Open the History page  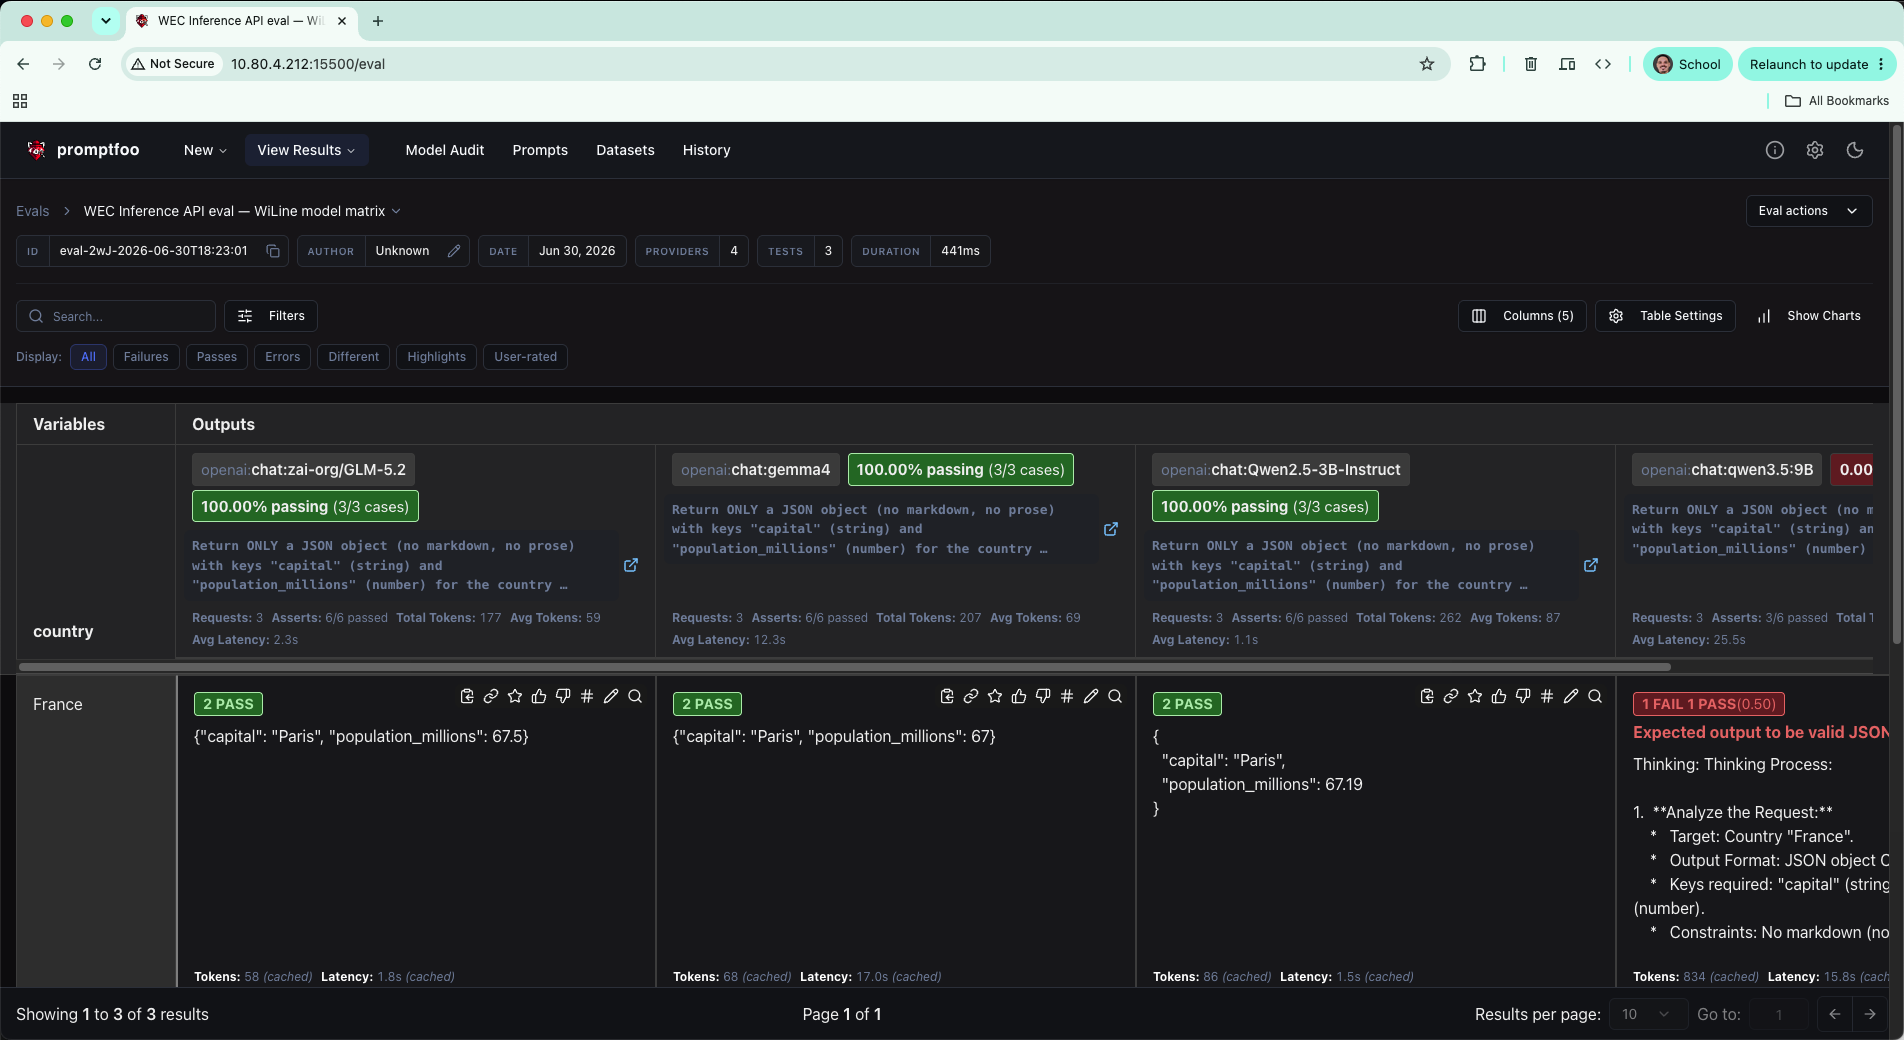(707, 150)
